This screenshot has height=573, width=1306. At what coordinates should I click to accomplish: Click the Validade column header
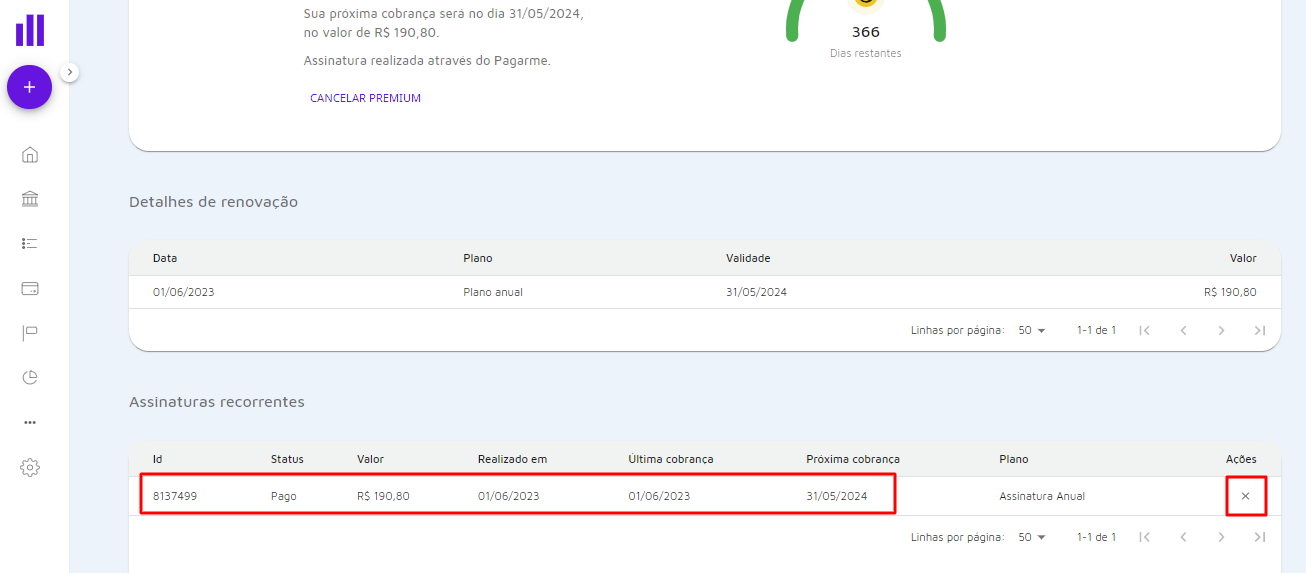point(748,258)
